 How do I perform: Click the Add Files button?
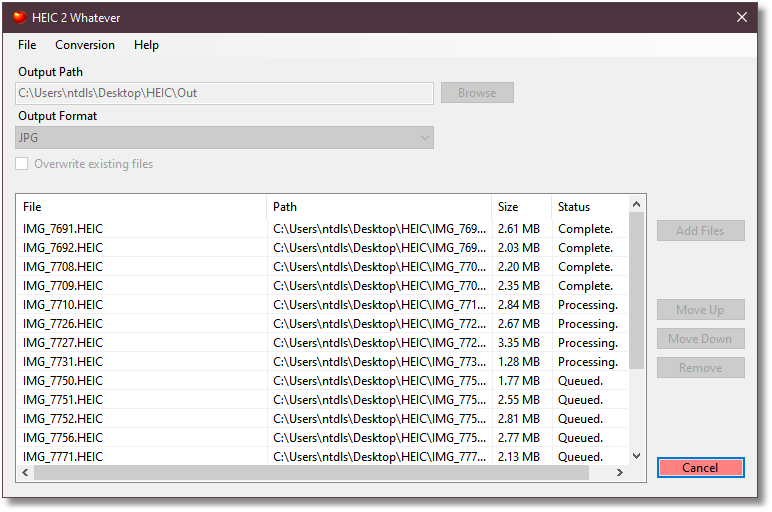(x=700, y=230)
